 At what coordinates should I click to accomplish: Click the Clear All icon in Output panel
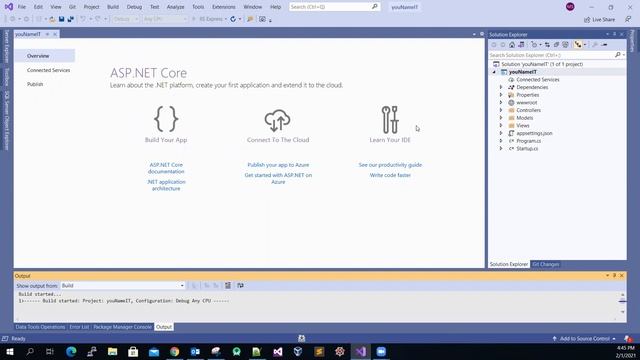tap(228, 285)
